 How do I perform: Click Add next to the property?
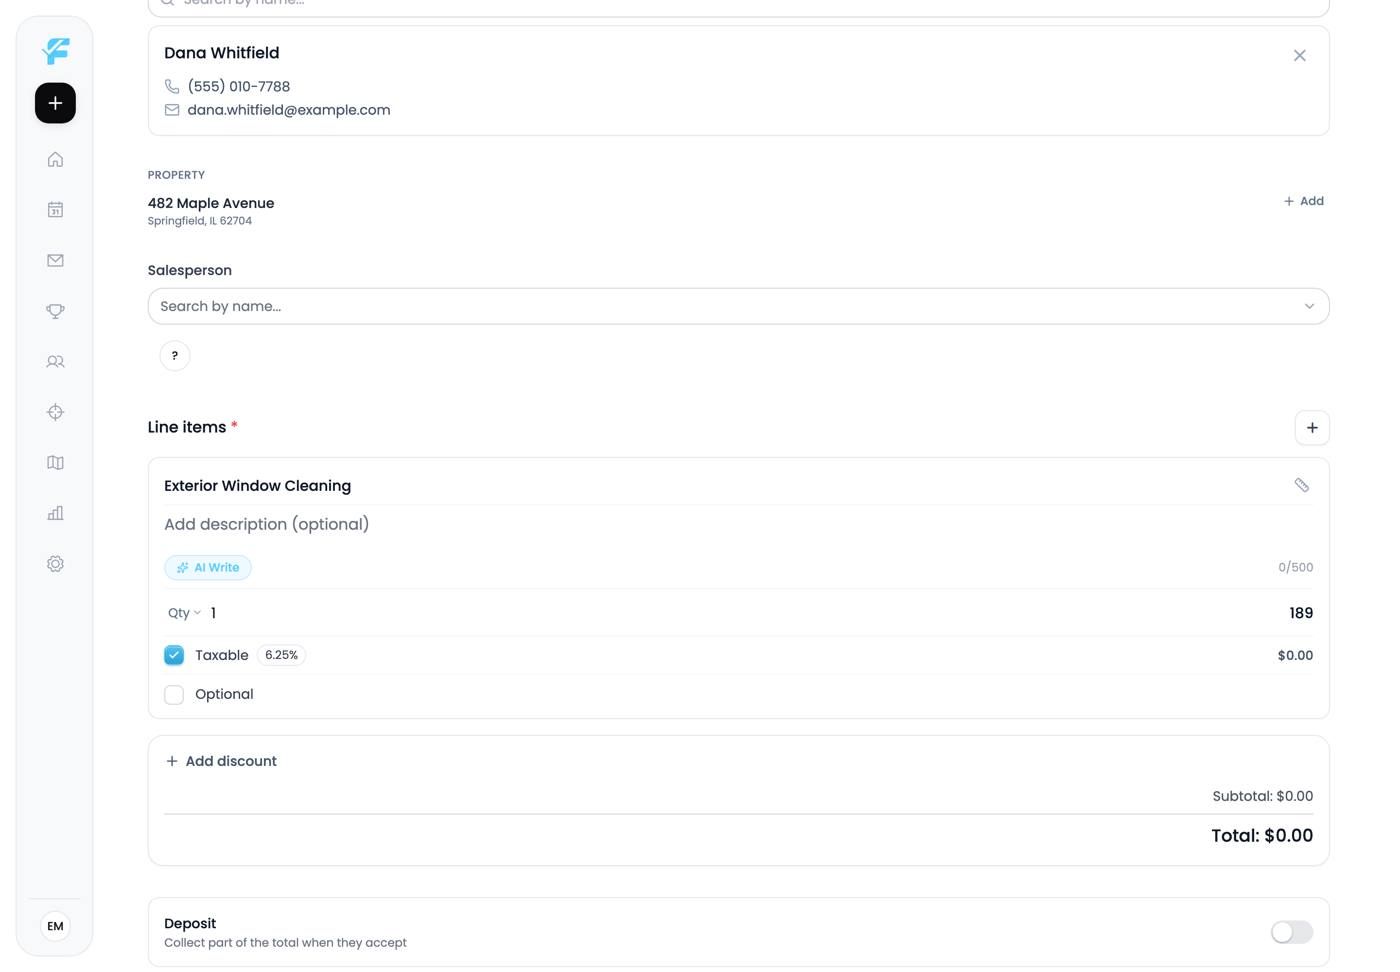1304,201
